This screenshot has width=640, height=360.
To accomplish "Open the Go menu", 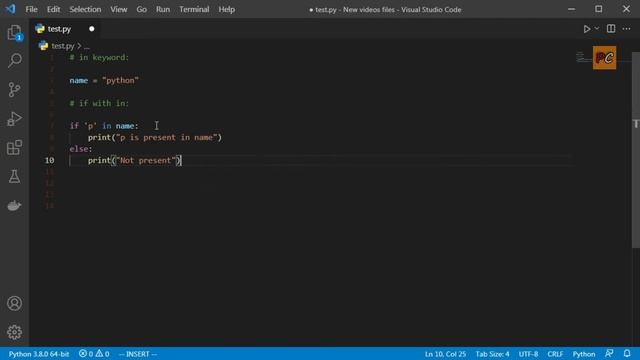I will coord(141,9).
